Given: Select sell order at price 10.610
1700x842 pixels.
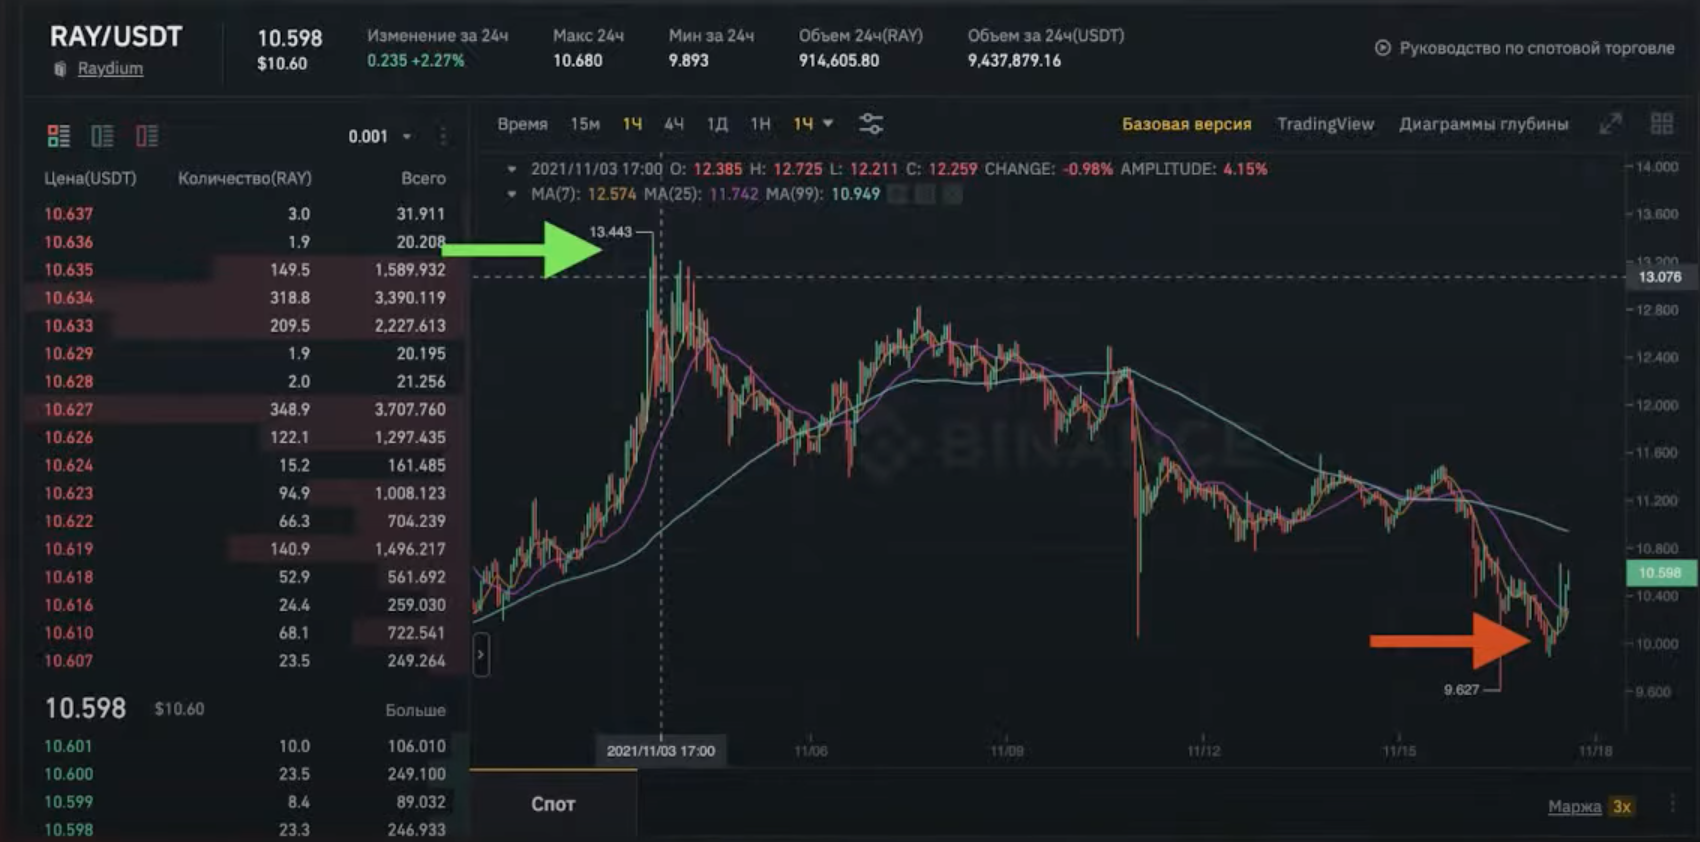Looking at the screenshot, I should [x=245, y=633].
